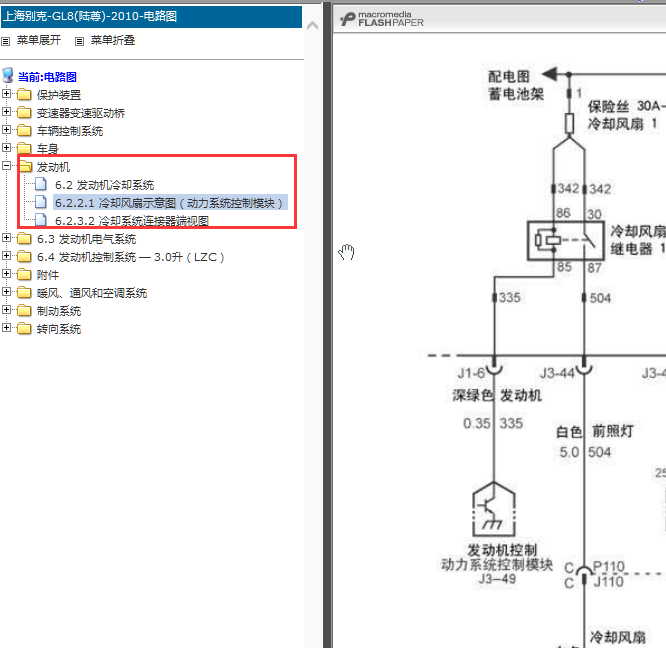This screenshot has width=666, height=648.
Task: Click the 6.3 发动机电气系统 folder icon
Action: click(x=24, y=239)
